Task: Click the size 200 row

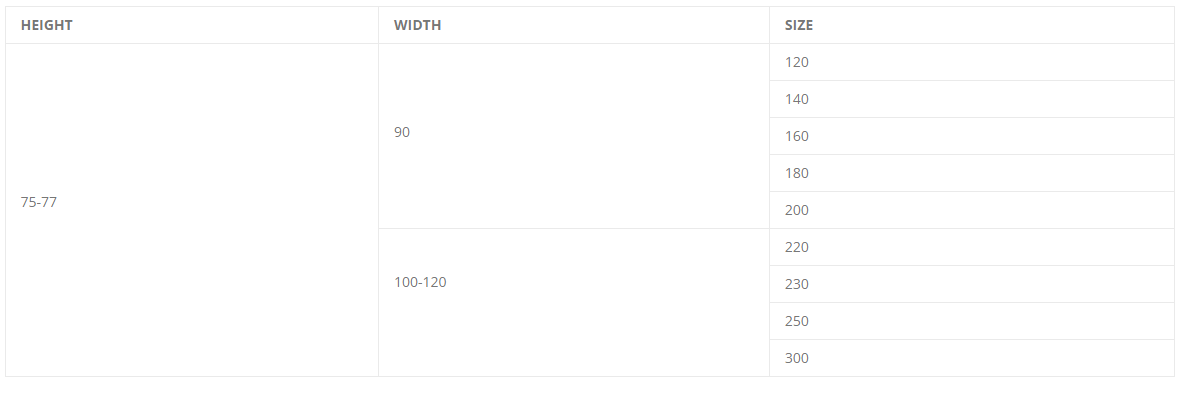Action: click(x=972, y=210)
